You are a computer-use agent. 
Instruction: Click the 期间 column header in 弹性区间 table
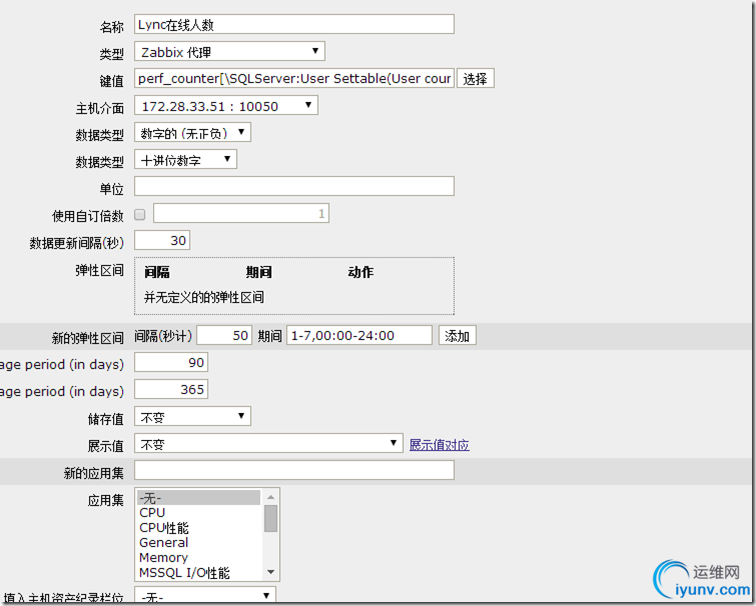tap(259, 272)
